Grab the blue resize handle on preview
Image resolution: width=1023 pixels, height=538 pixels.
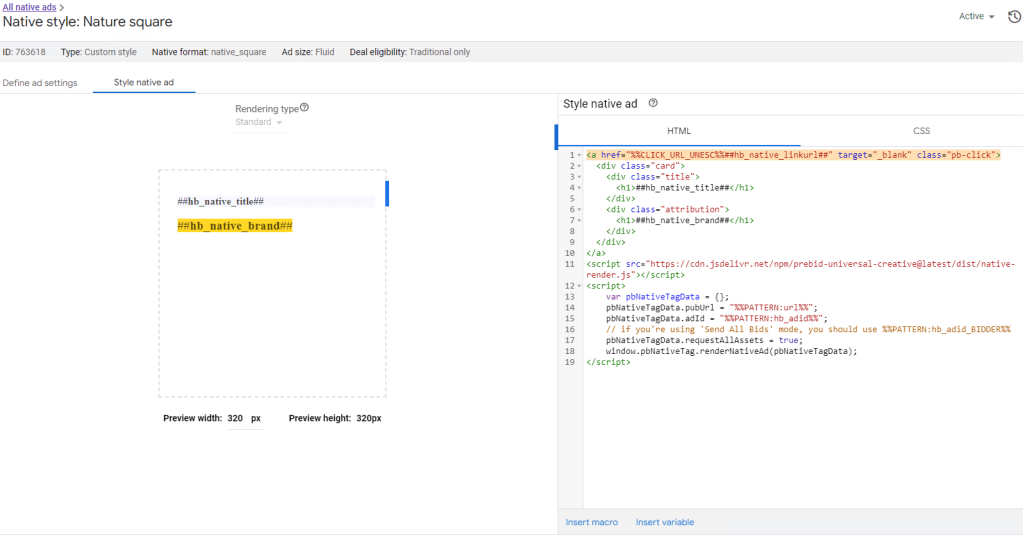pyautogui.click(x=387, y=193)
